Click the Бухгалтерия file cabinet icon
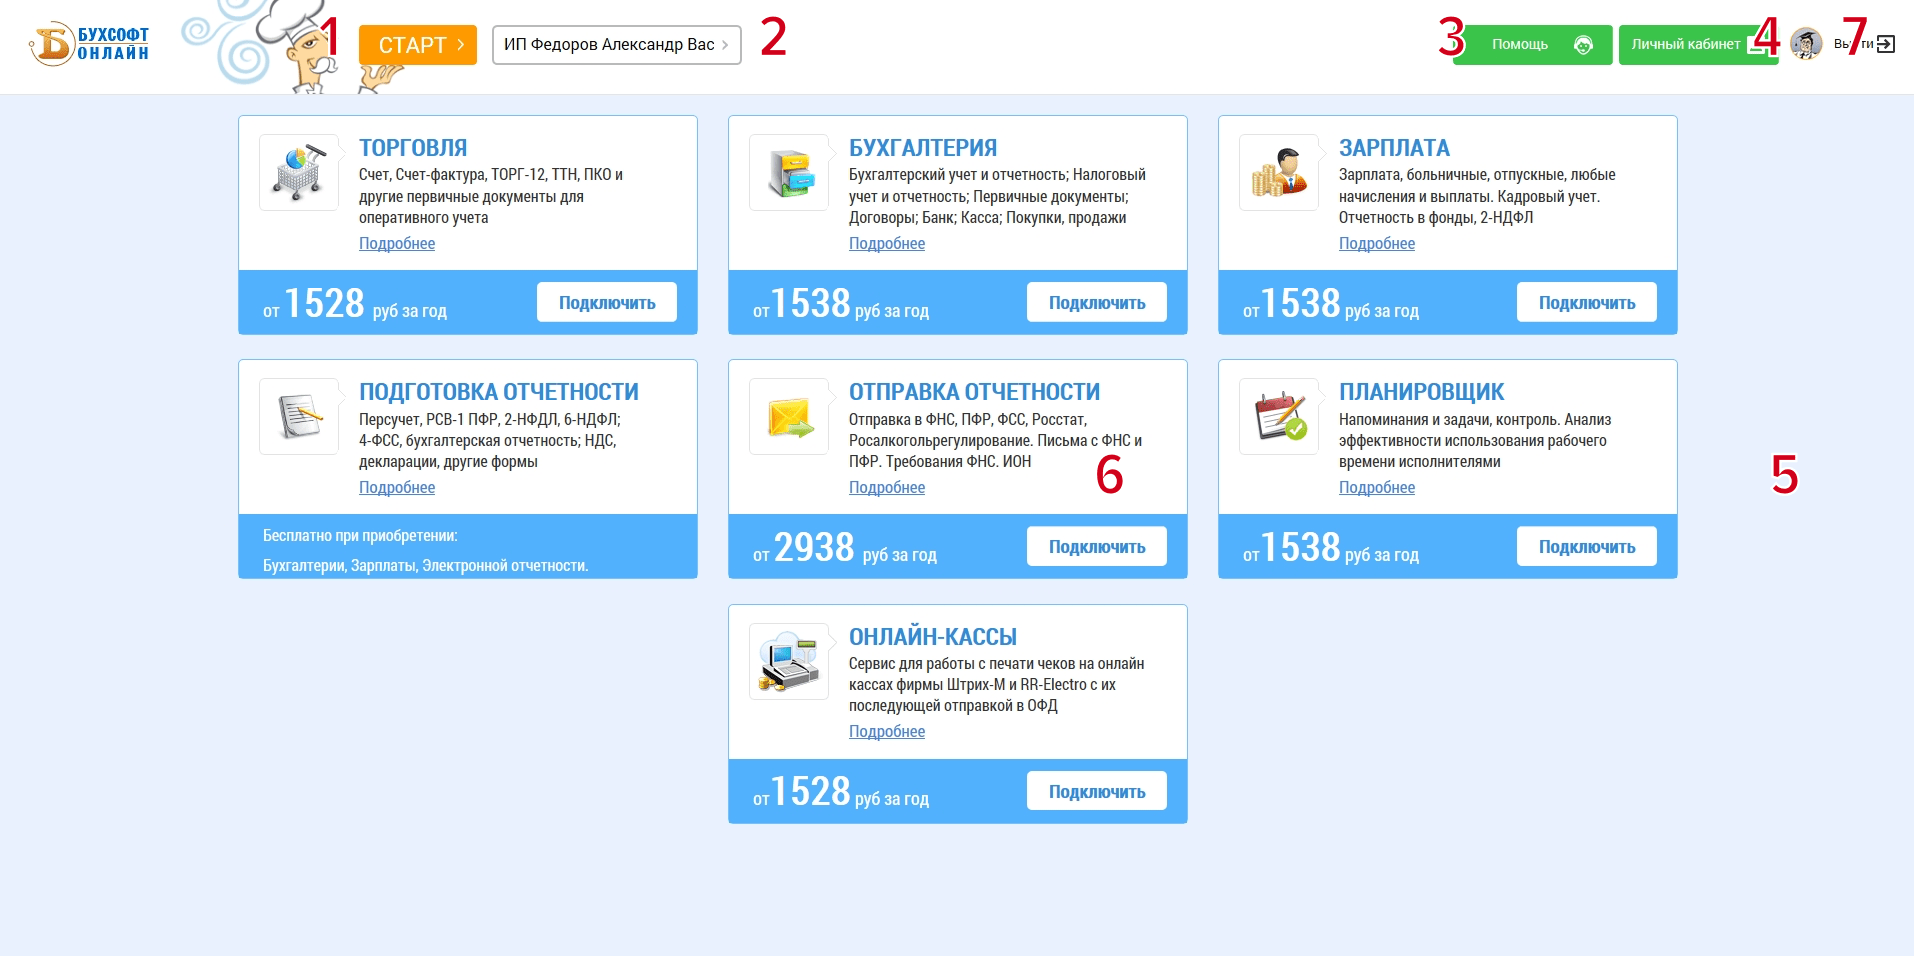1914x956 pixels. (789, 173)
